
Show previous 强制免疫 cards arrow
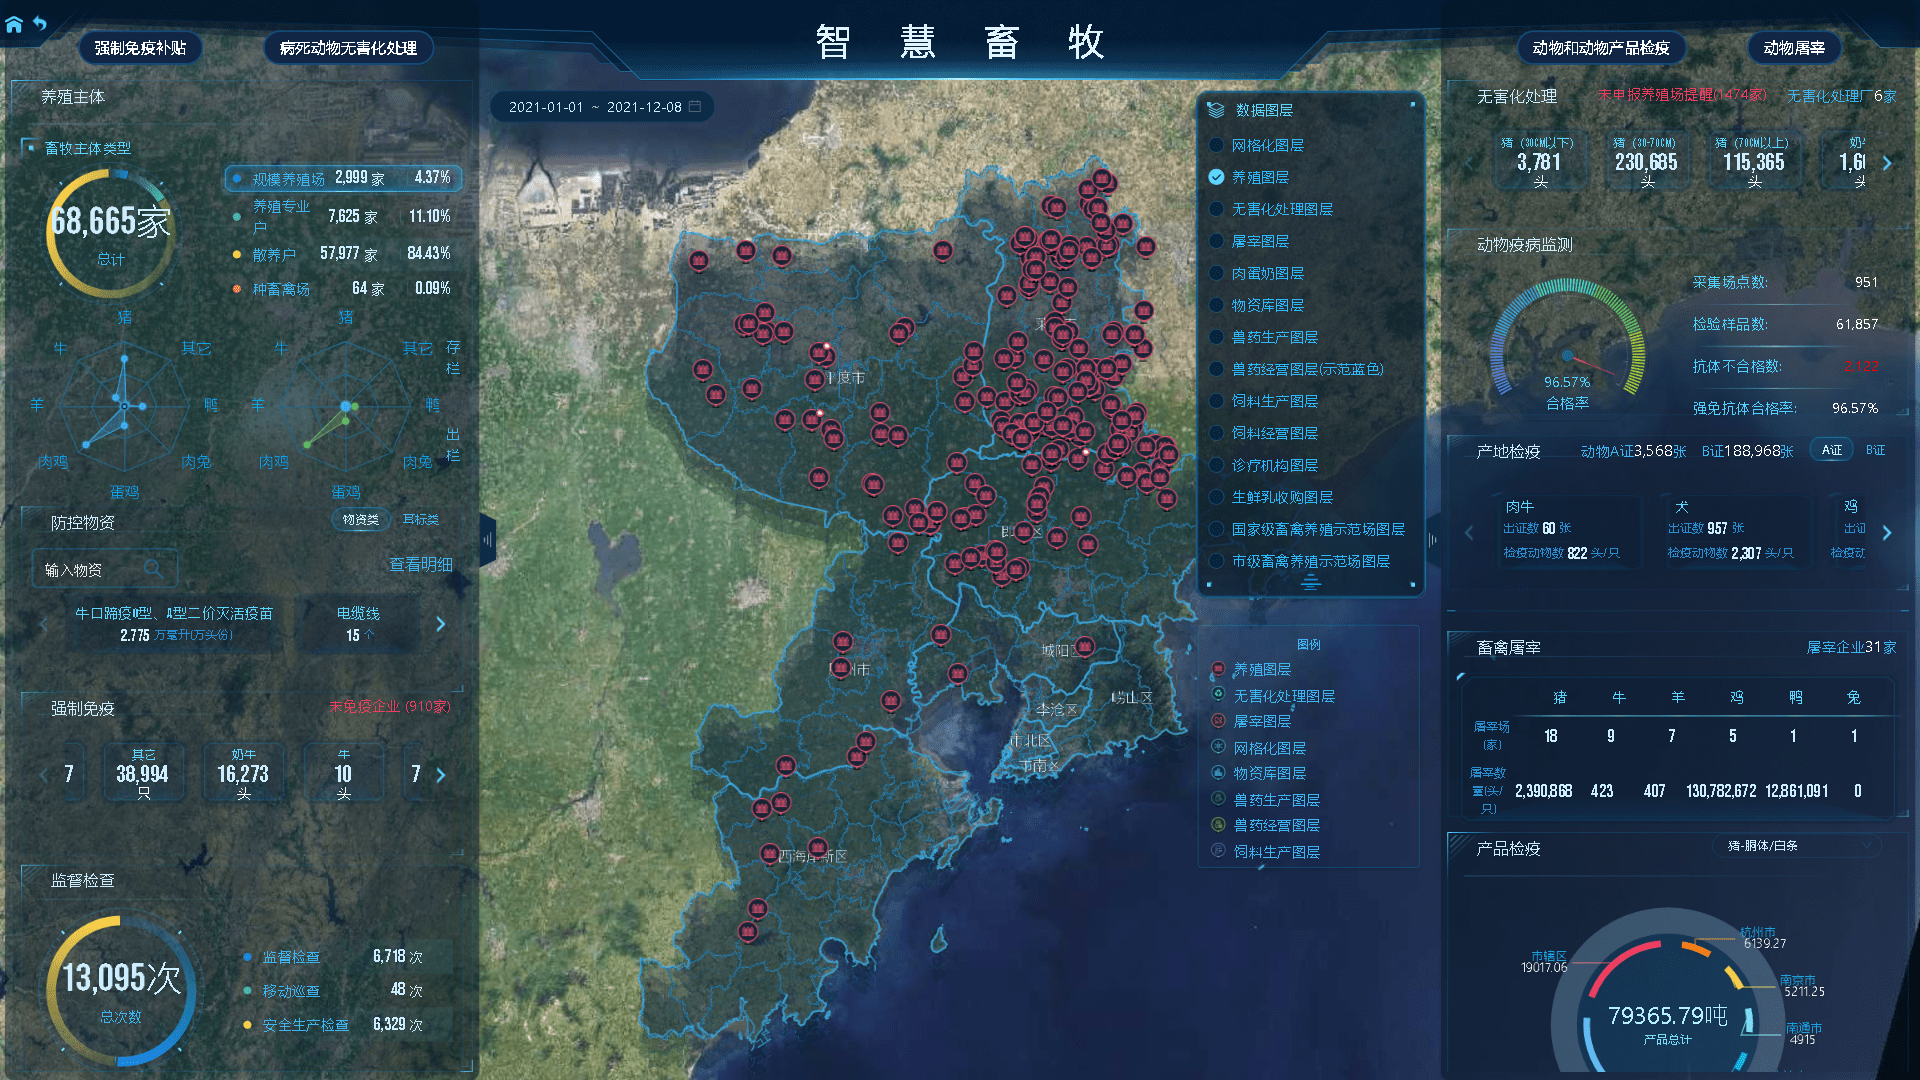44,774
